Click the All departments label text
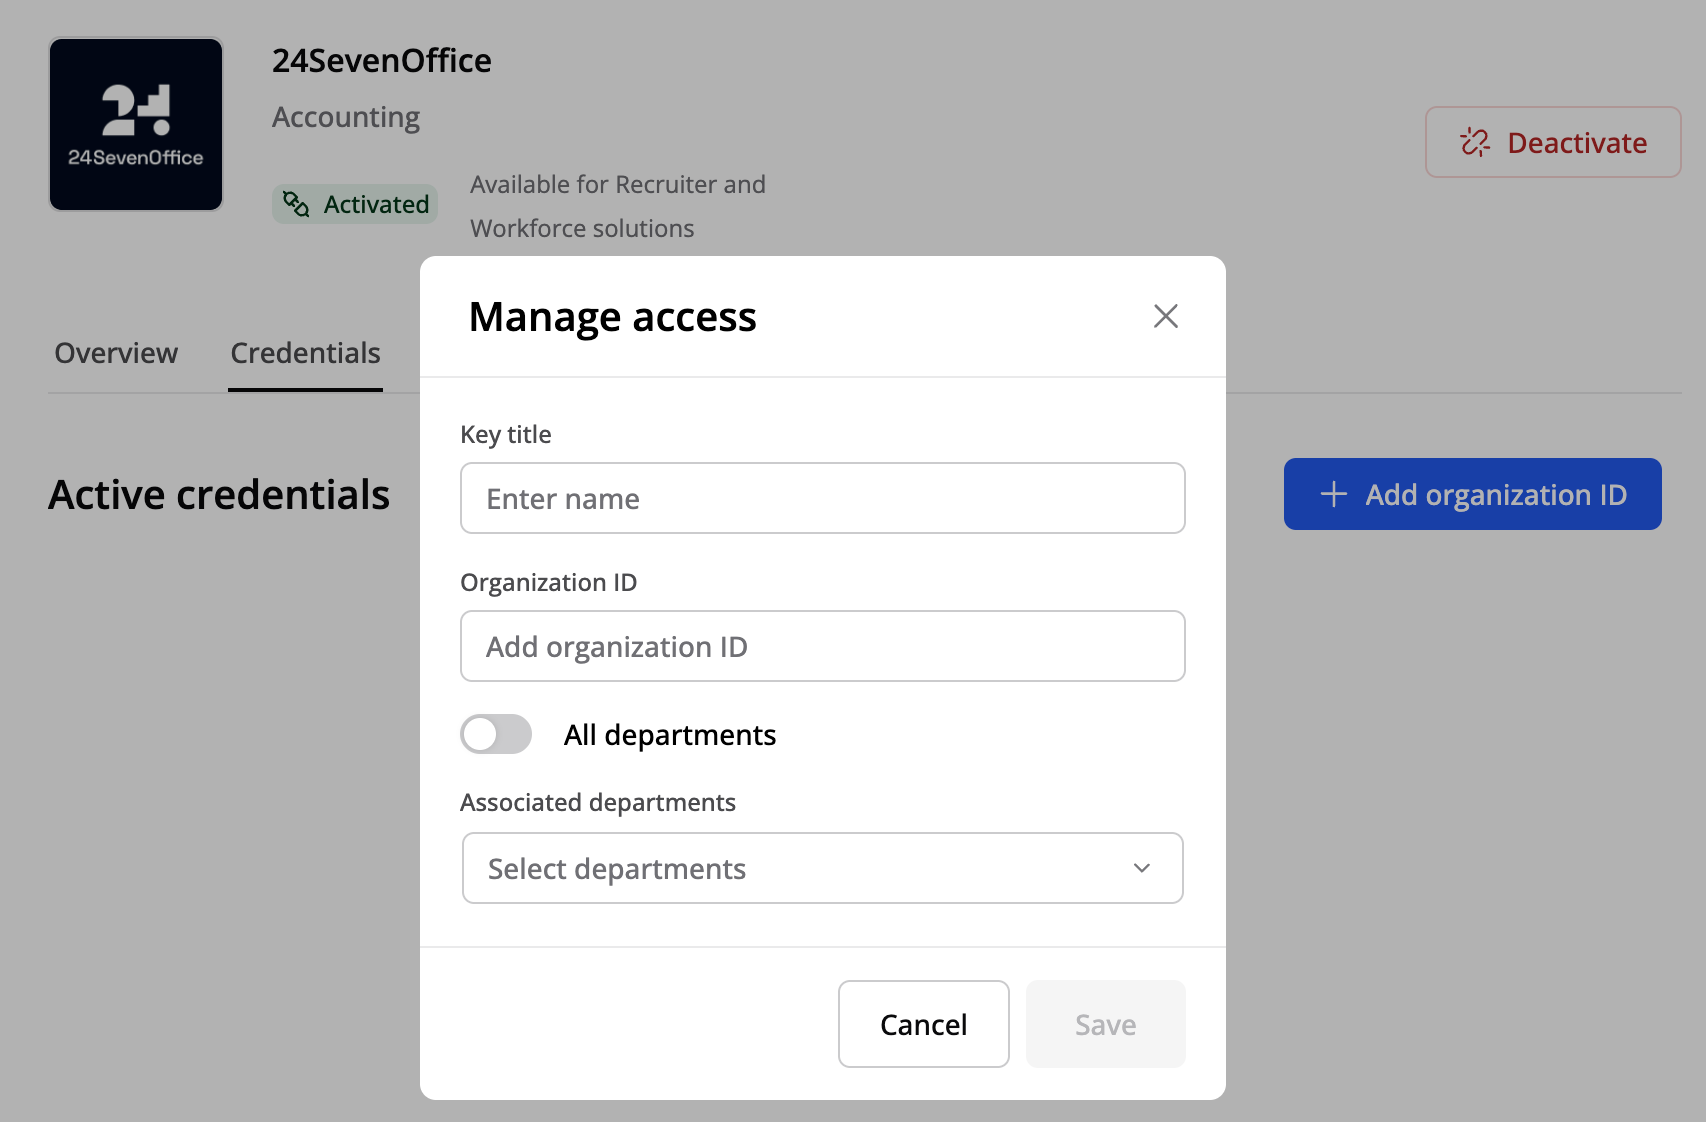Image resolution: width=1706 pixels, height=1122 pixels. point(669,735)
